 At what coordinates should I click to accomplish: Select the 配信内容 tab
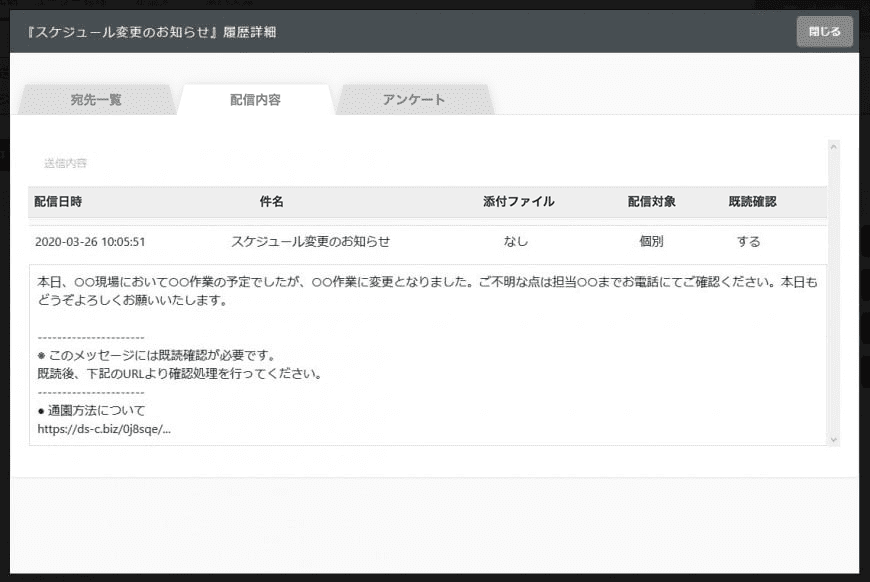[x=256, y=100]
